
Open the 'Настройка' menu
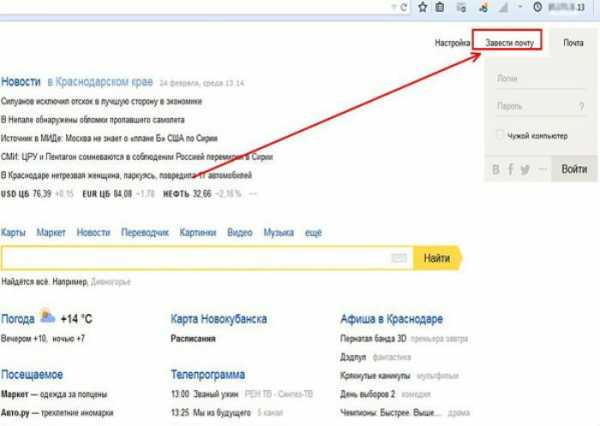pos(452,43)
